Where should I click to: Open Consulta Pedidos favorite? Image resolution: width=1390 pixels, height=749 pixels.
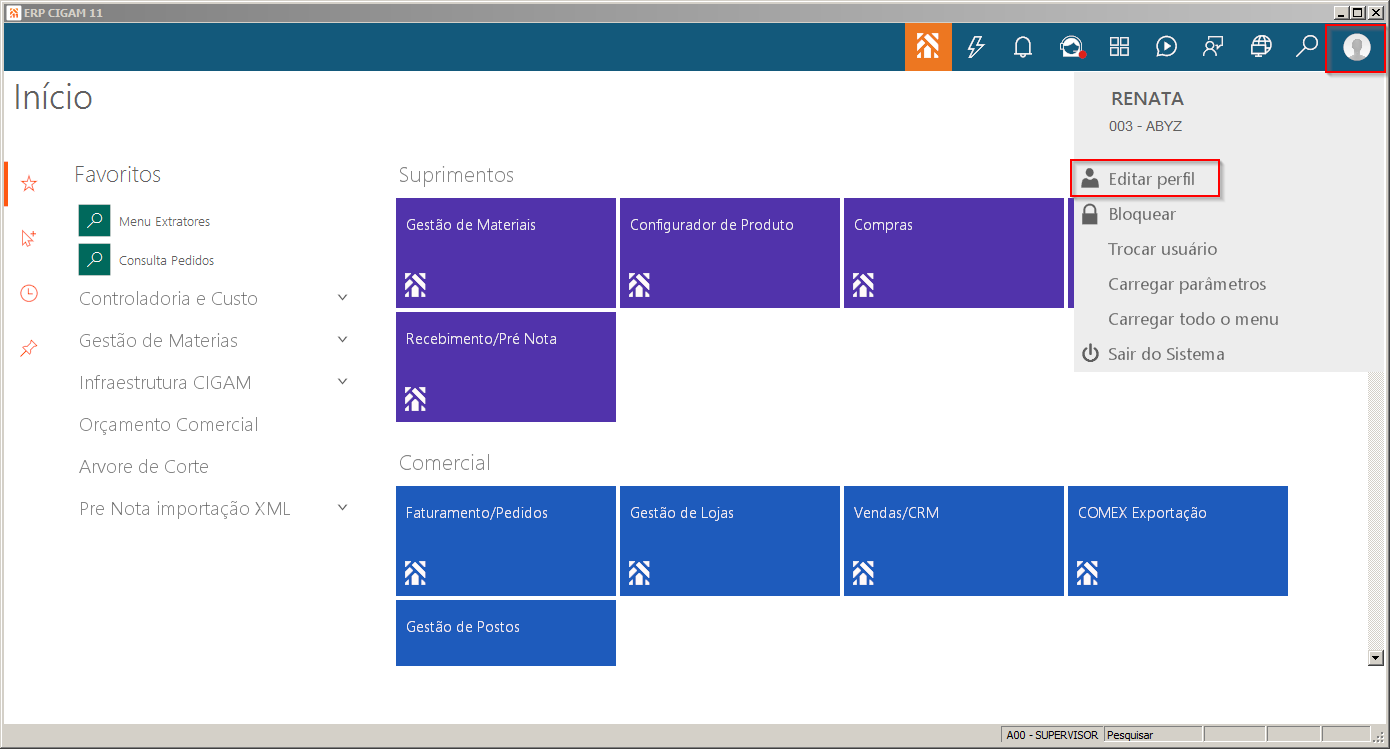[147, 260]
